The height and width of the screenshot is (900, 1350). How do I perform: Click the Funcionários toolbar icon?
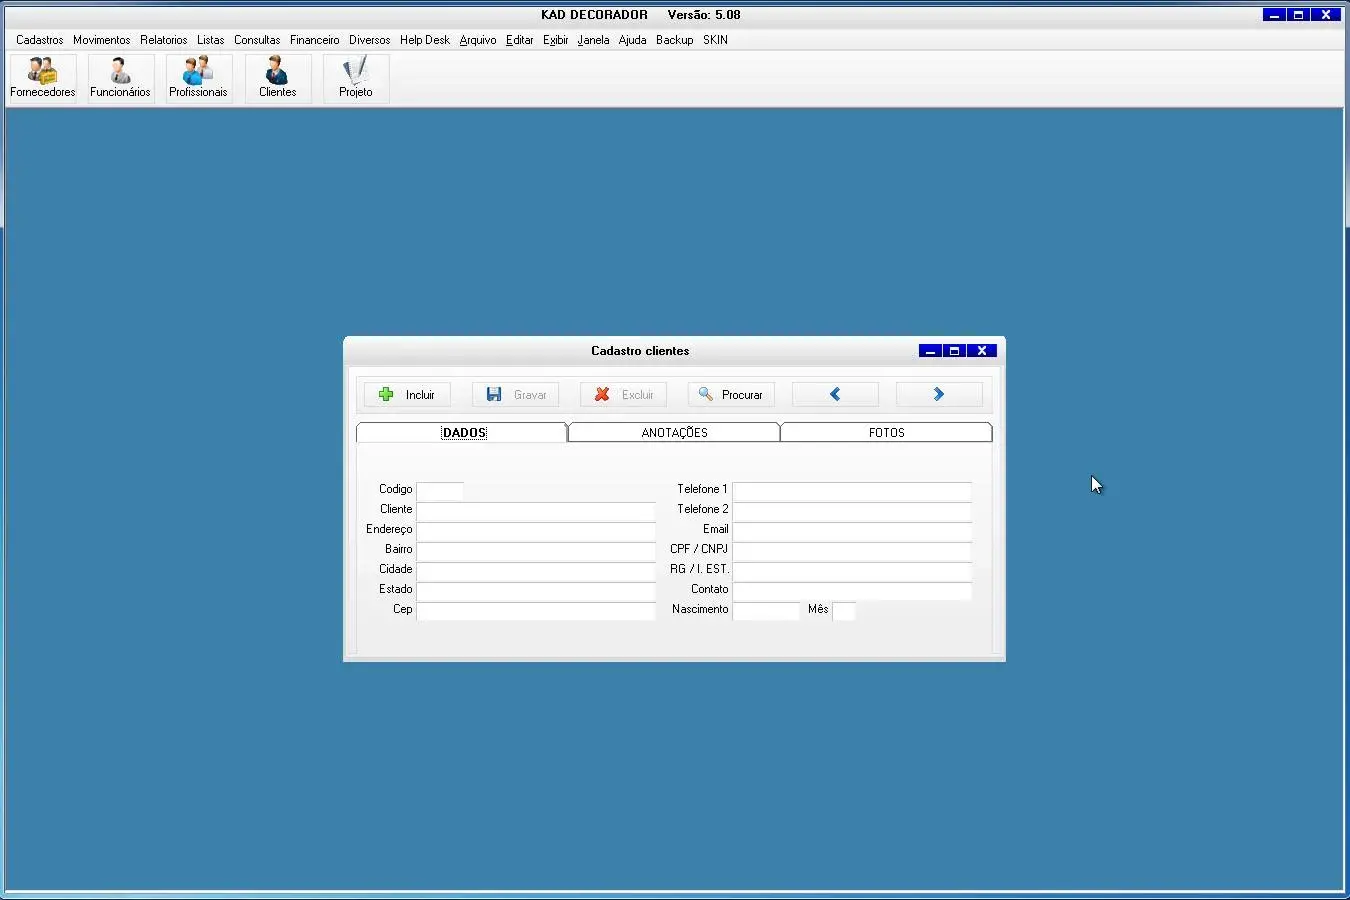coord(120,77)
